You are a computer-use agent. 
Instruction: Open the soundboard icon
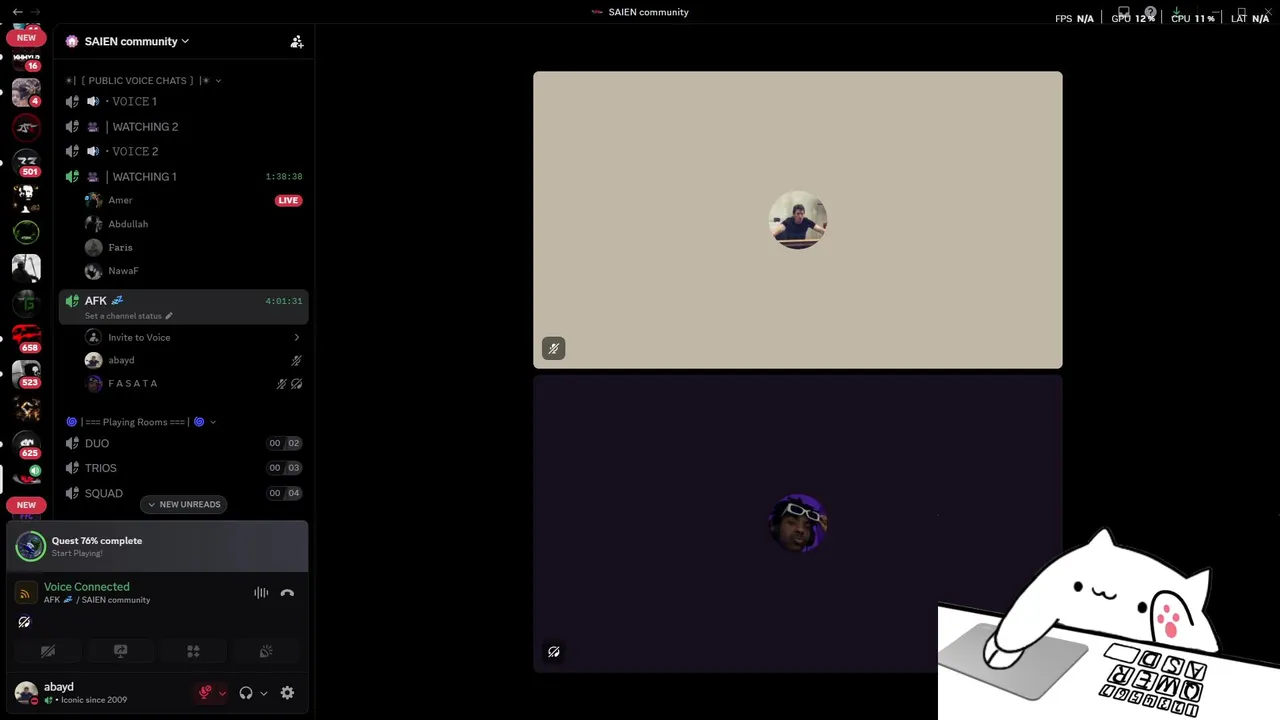(266, 651)
